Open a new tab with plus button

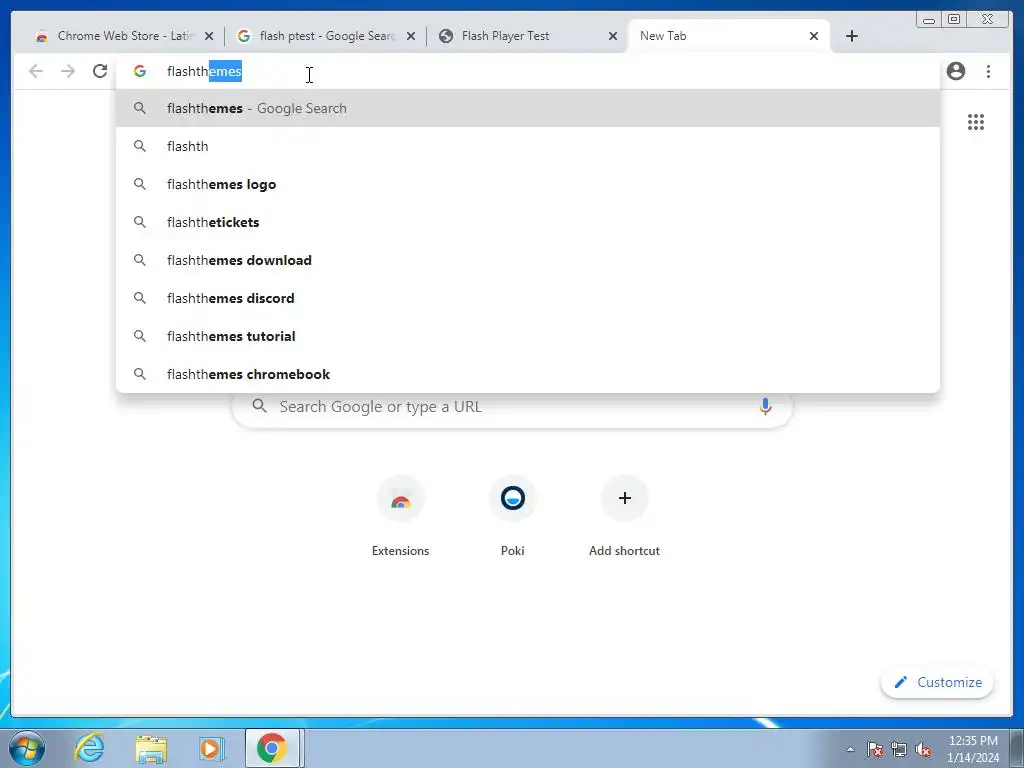(852, 36)
